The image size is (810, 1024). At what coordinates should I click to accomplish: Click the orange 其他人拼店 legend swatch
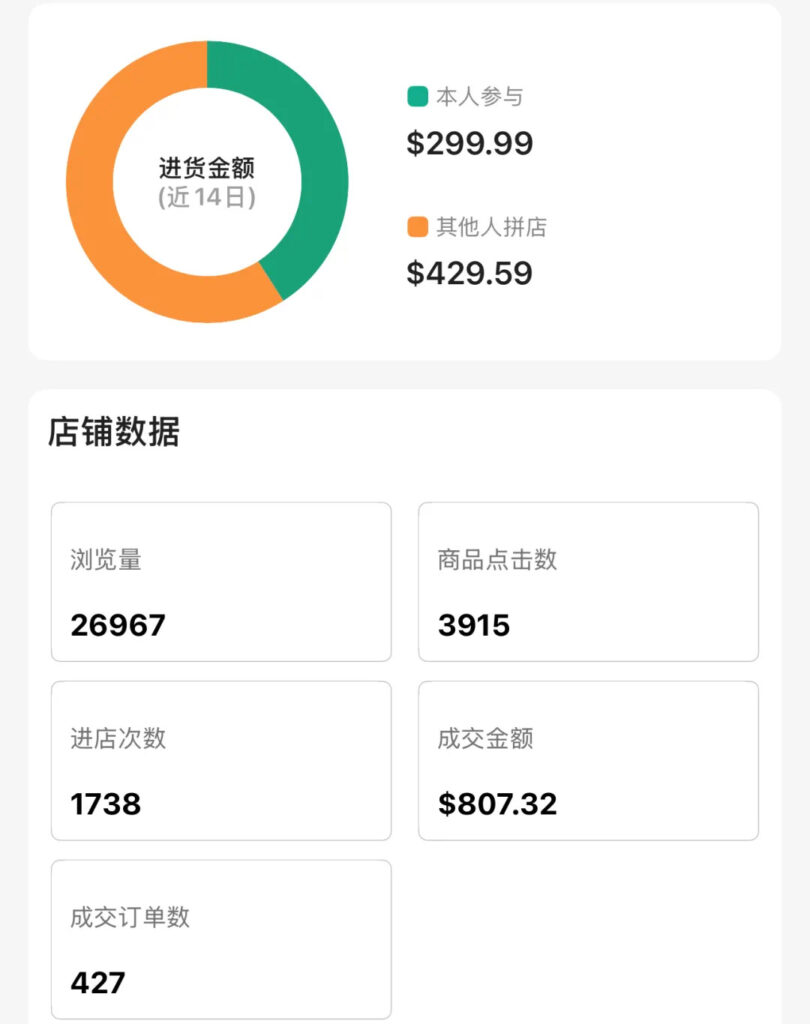pos(417,228)
